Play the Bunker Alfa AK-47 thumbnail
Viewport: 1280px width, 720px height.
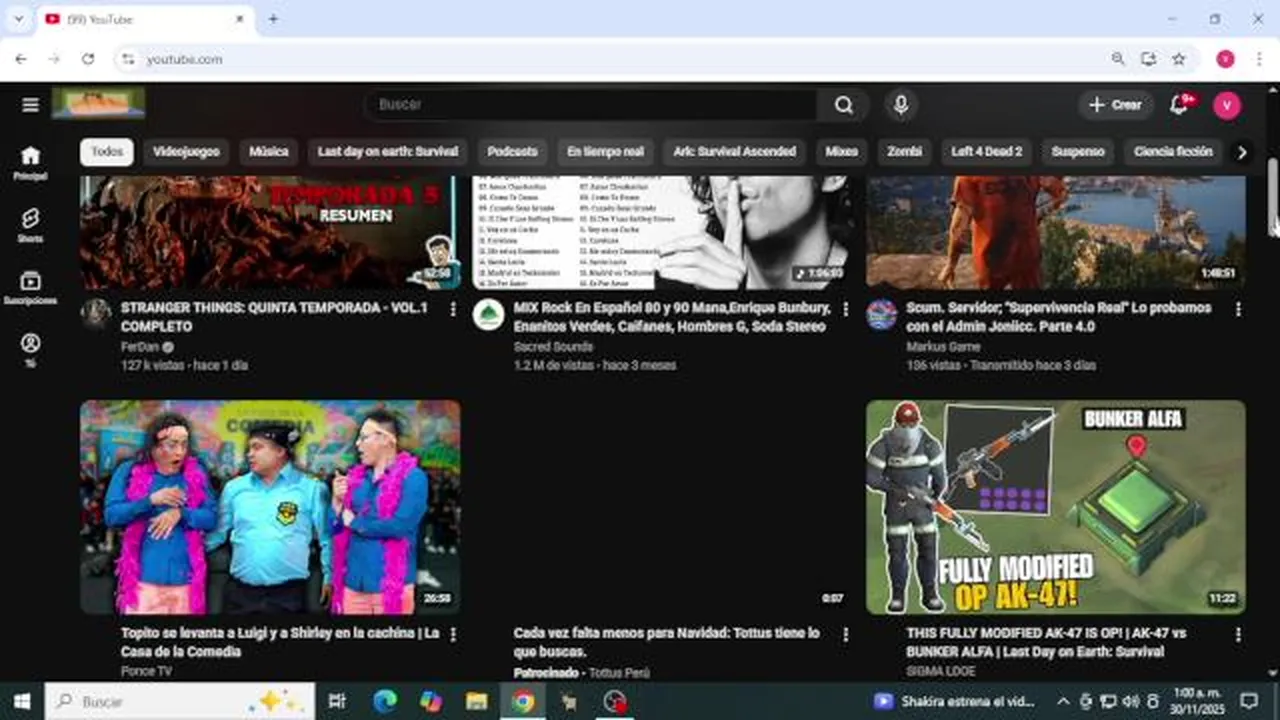point(1056,507)
